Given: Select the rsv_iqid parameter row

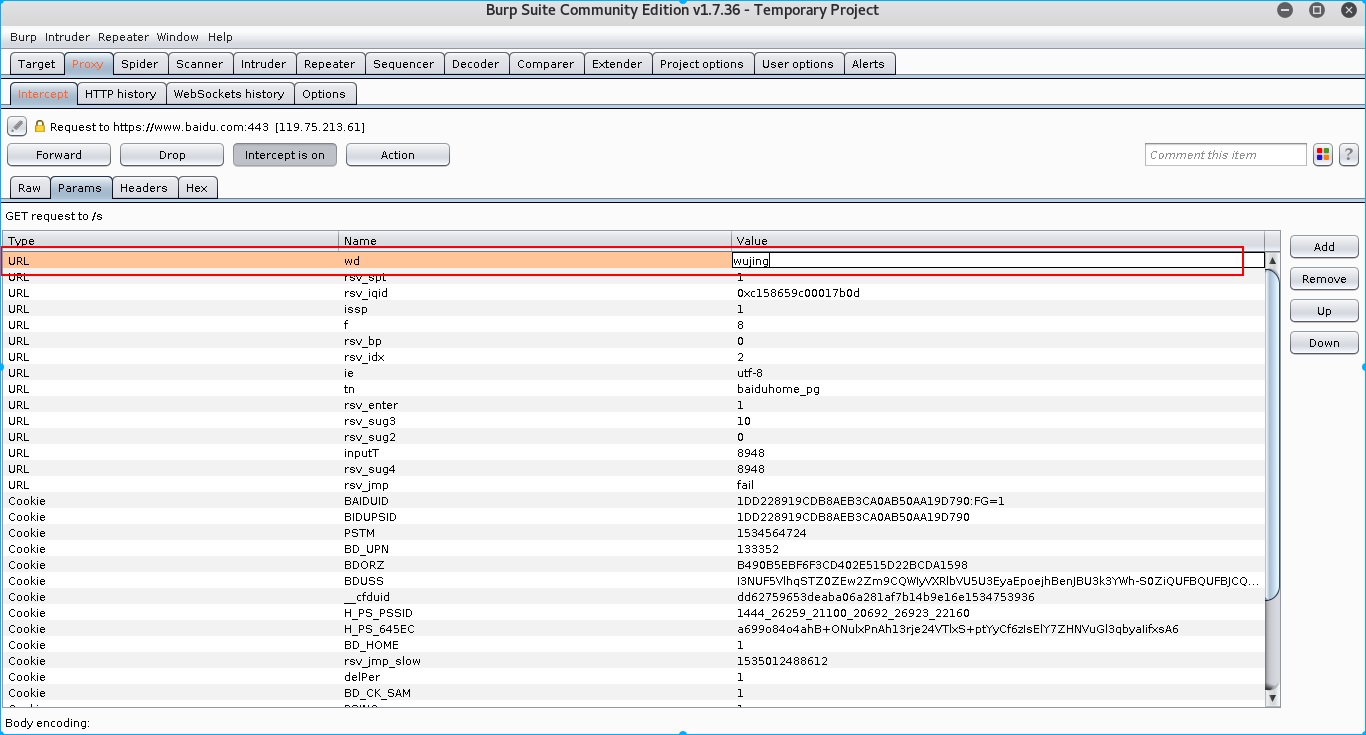Looking at the screenshot, I should (x=634, y=293).
